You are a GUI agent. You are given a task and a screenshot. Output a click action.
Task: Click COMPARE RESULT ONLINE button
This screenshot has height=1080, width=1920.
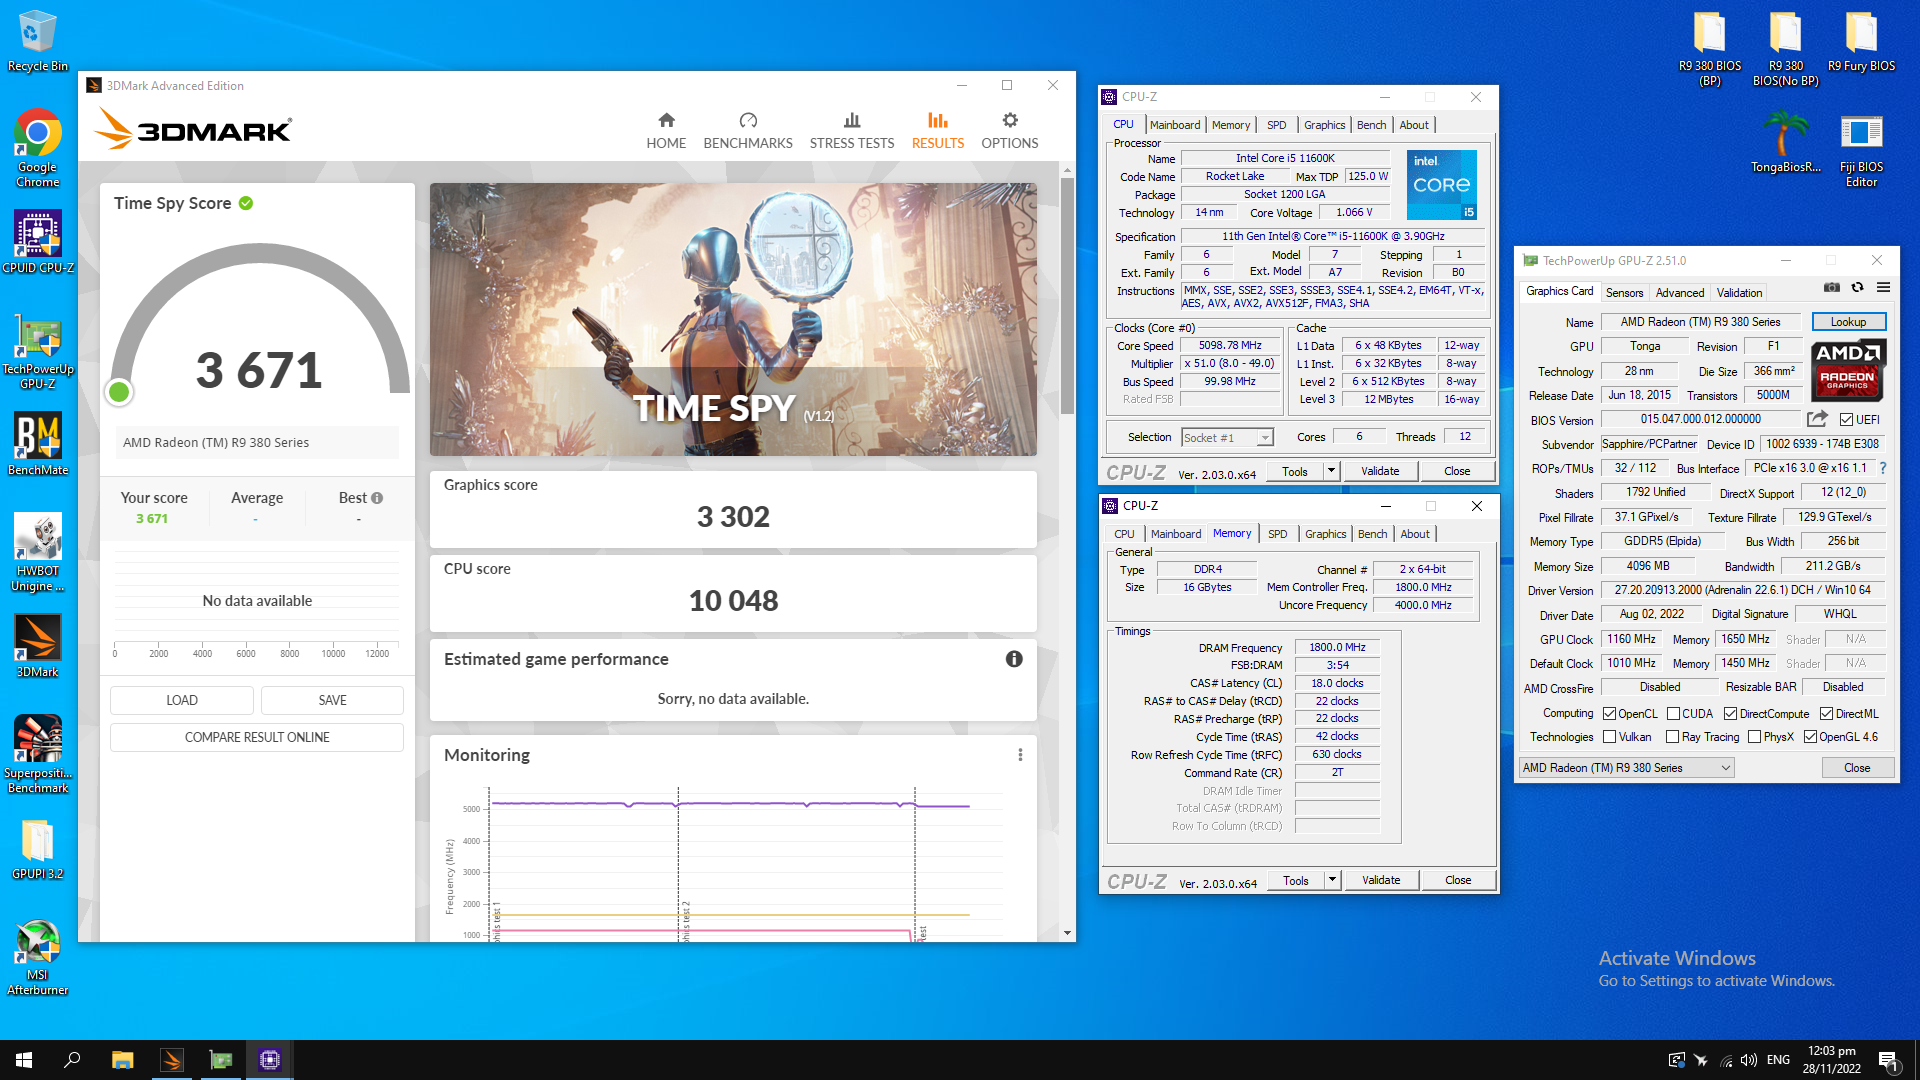click(x=257, y=737)
